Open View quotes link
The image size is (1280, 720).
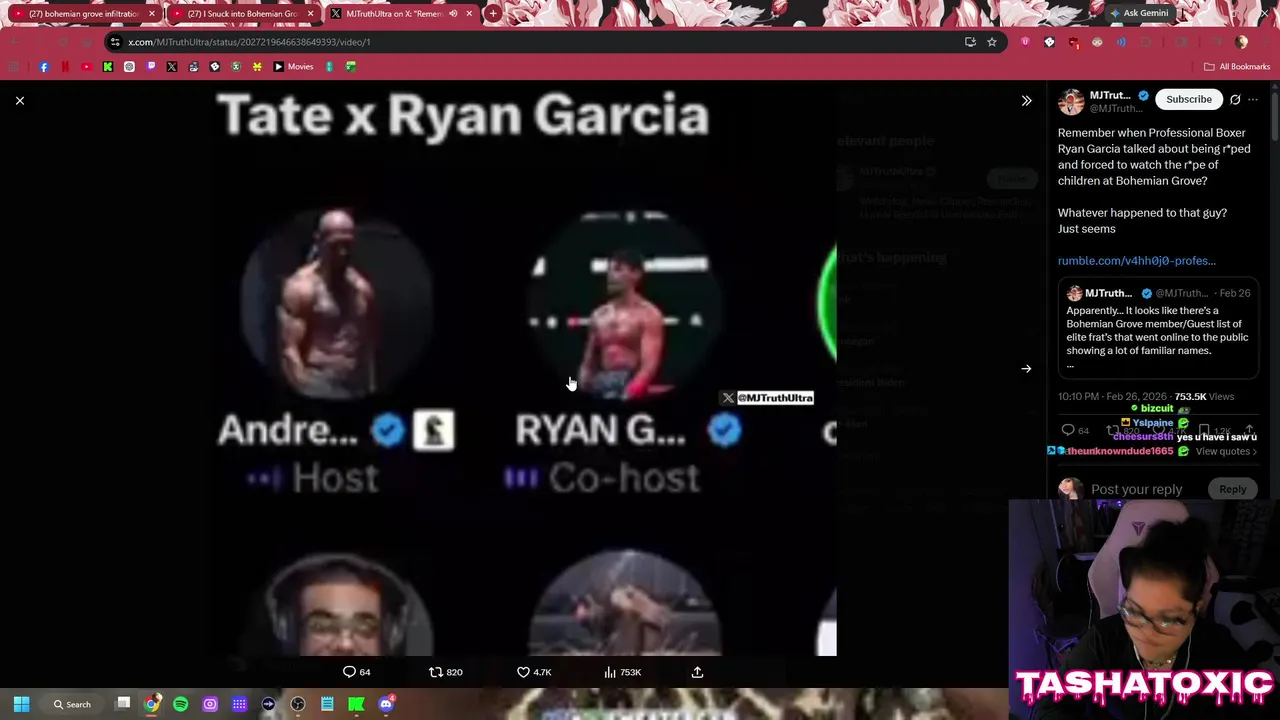[1226, 452]
